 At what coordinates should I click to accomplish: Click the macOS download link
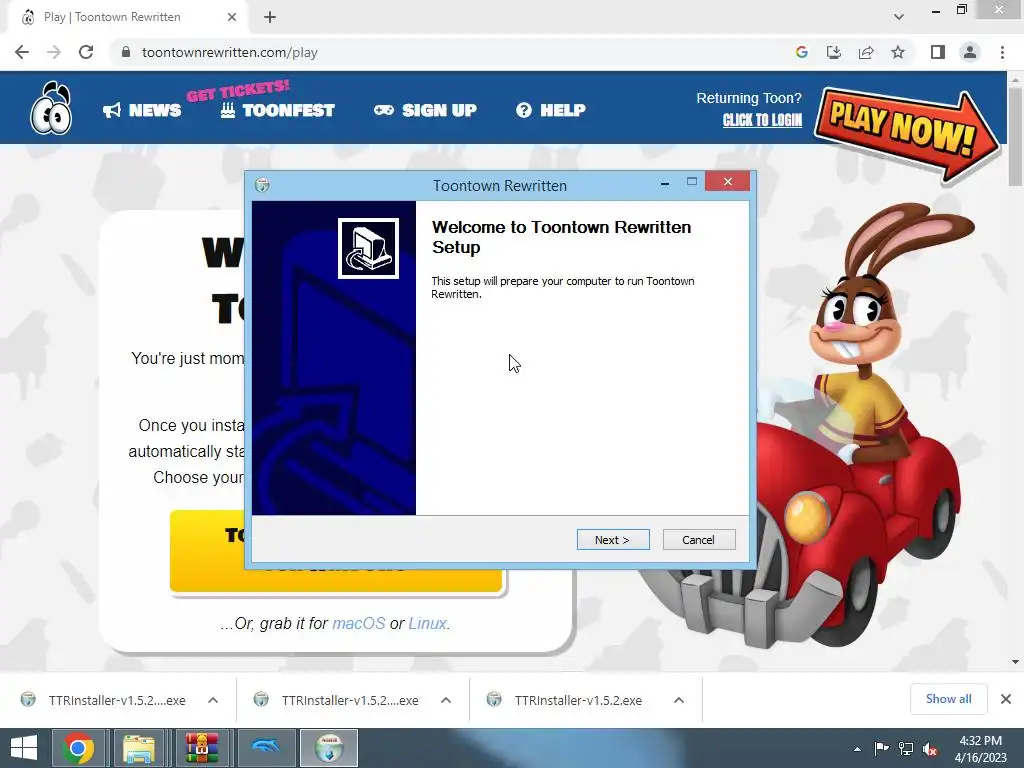359,624
